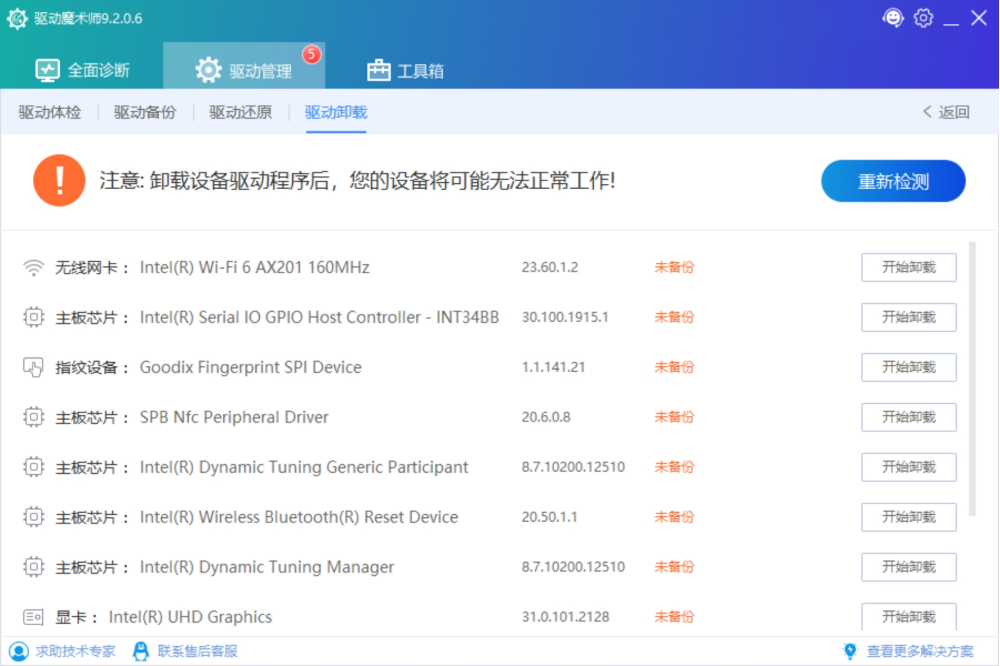Screen dimensions: 1000x666
Task: Click the orange warning exclamation icon
Action: 59,181
